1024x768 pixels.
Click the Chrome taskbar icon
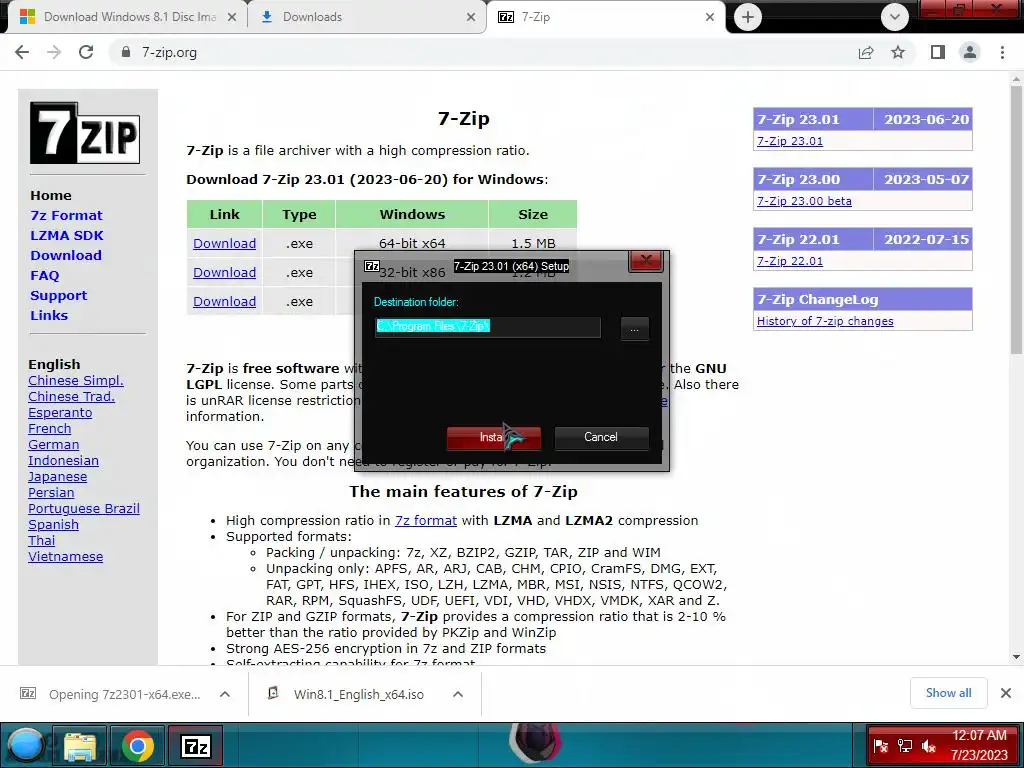pyautogui.click(x=137, y=746)
